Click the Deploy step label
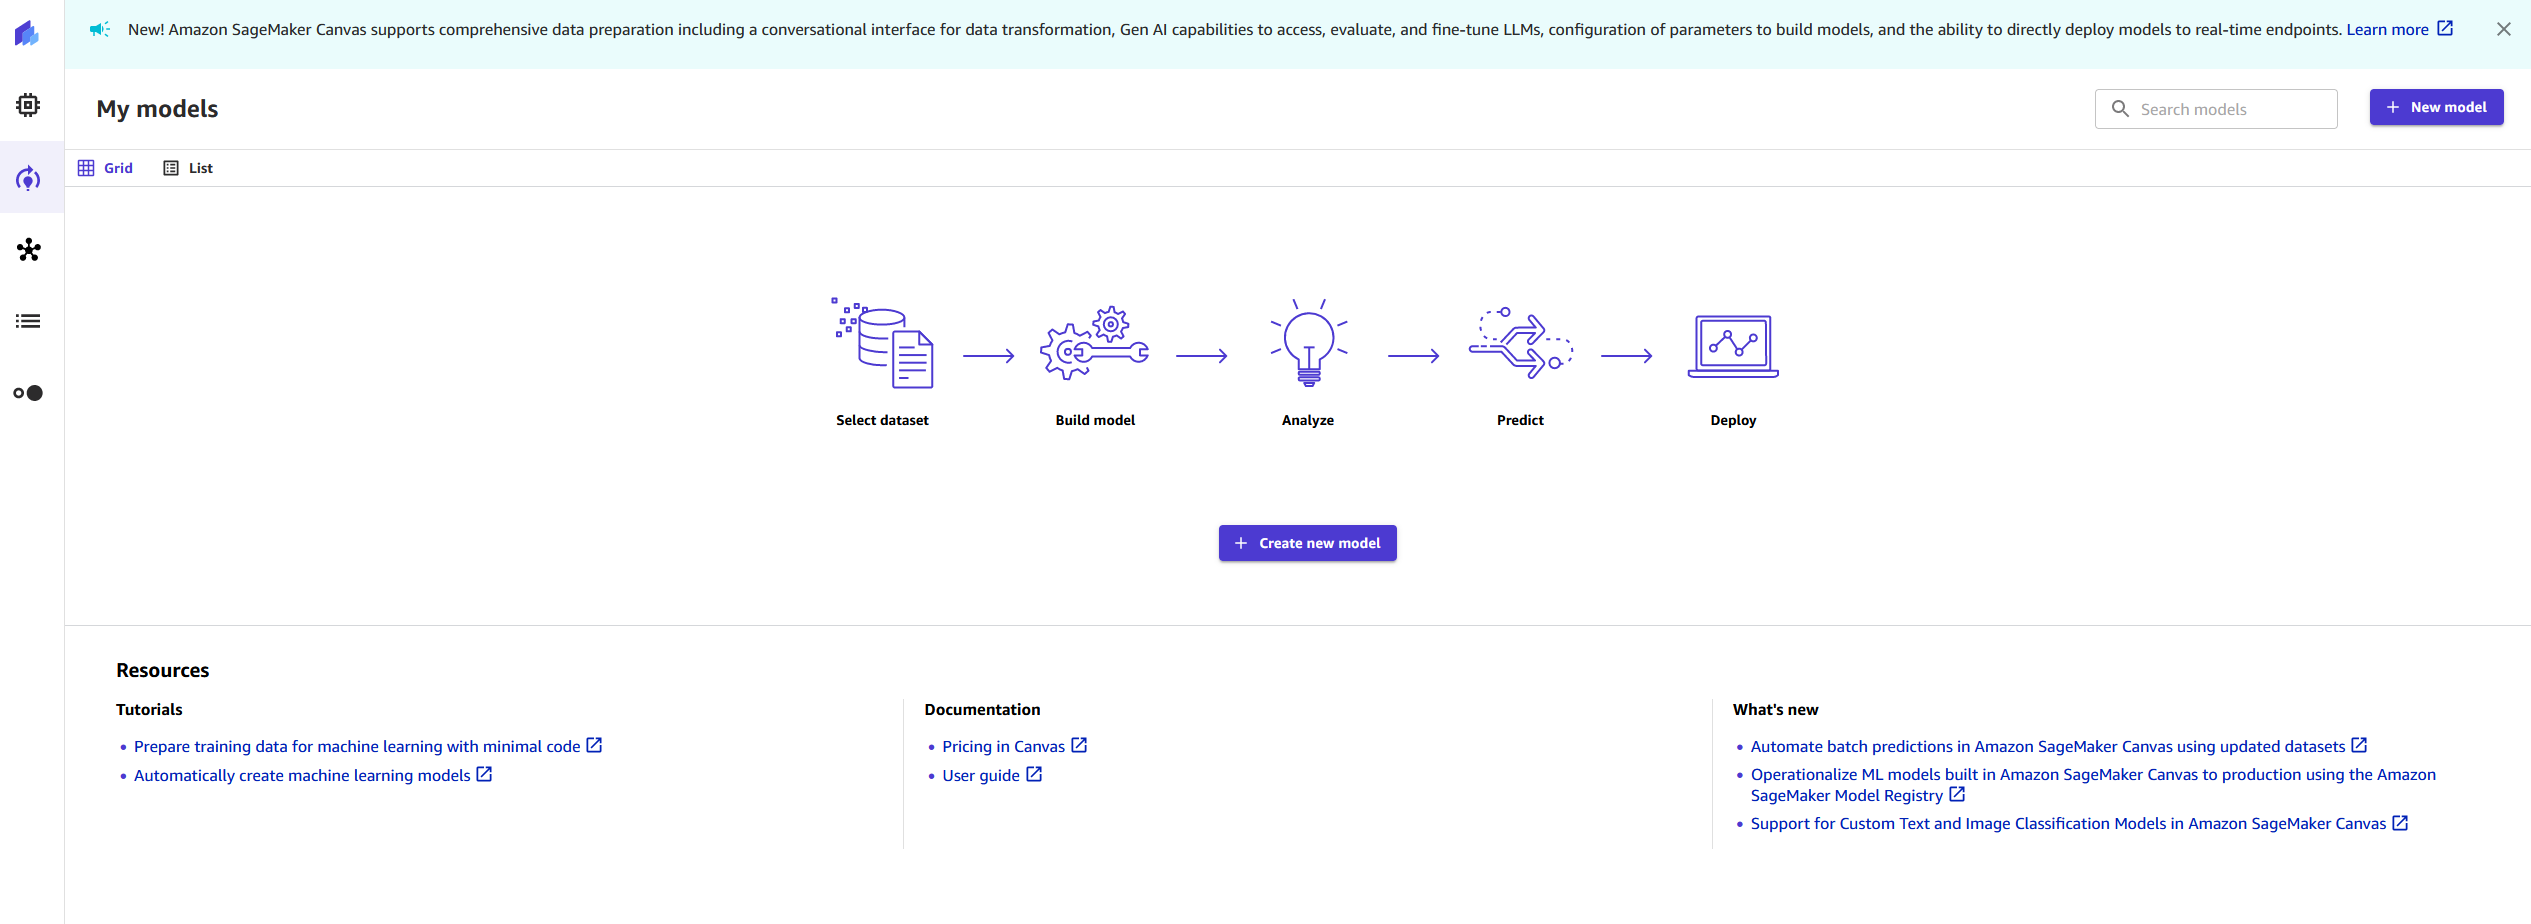Viewport: 2531px width, 924px height. point(1733,420)
